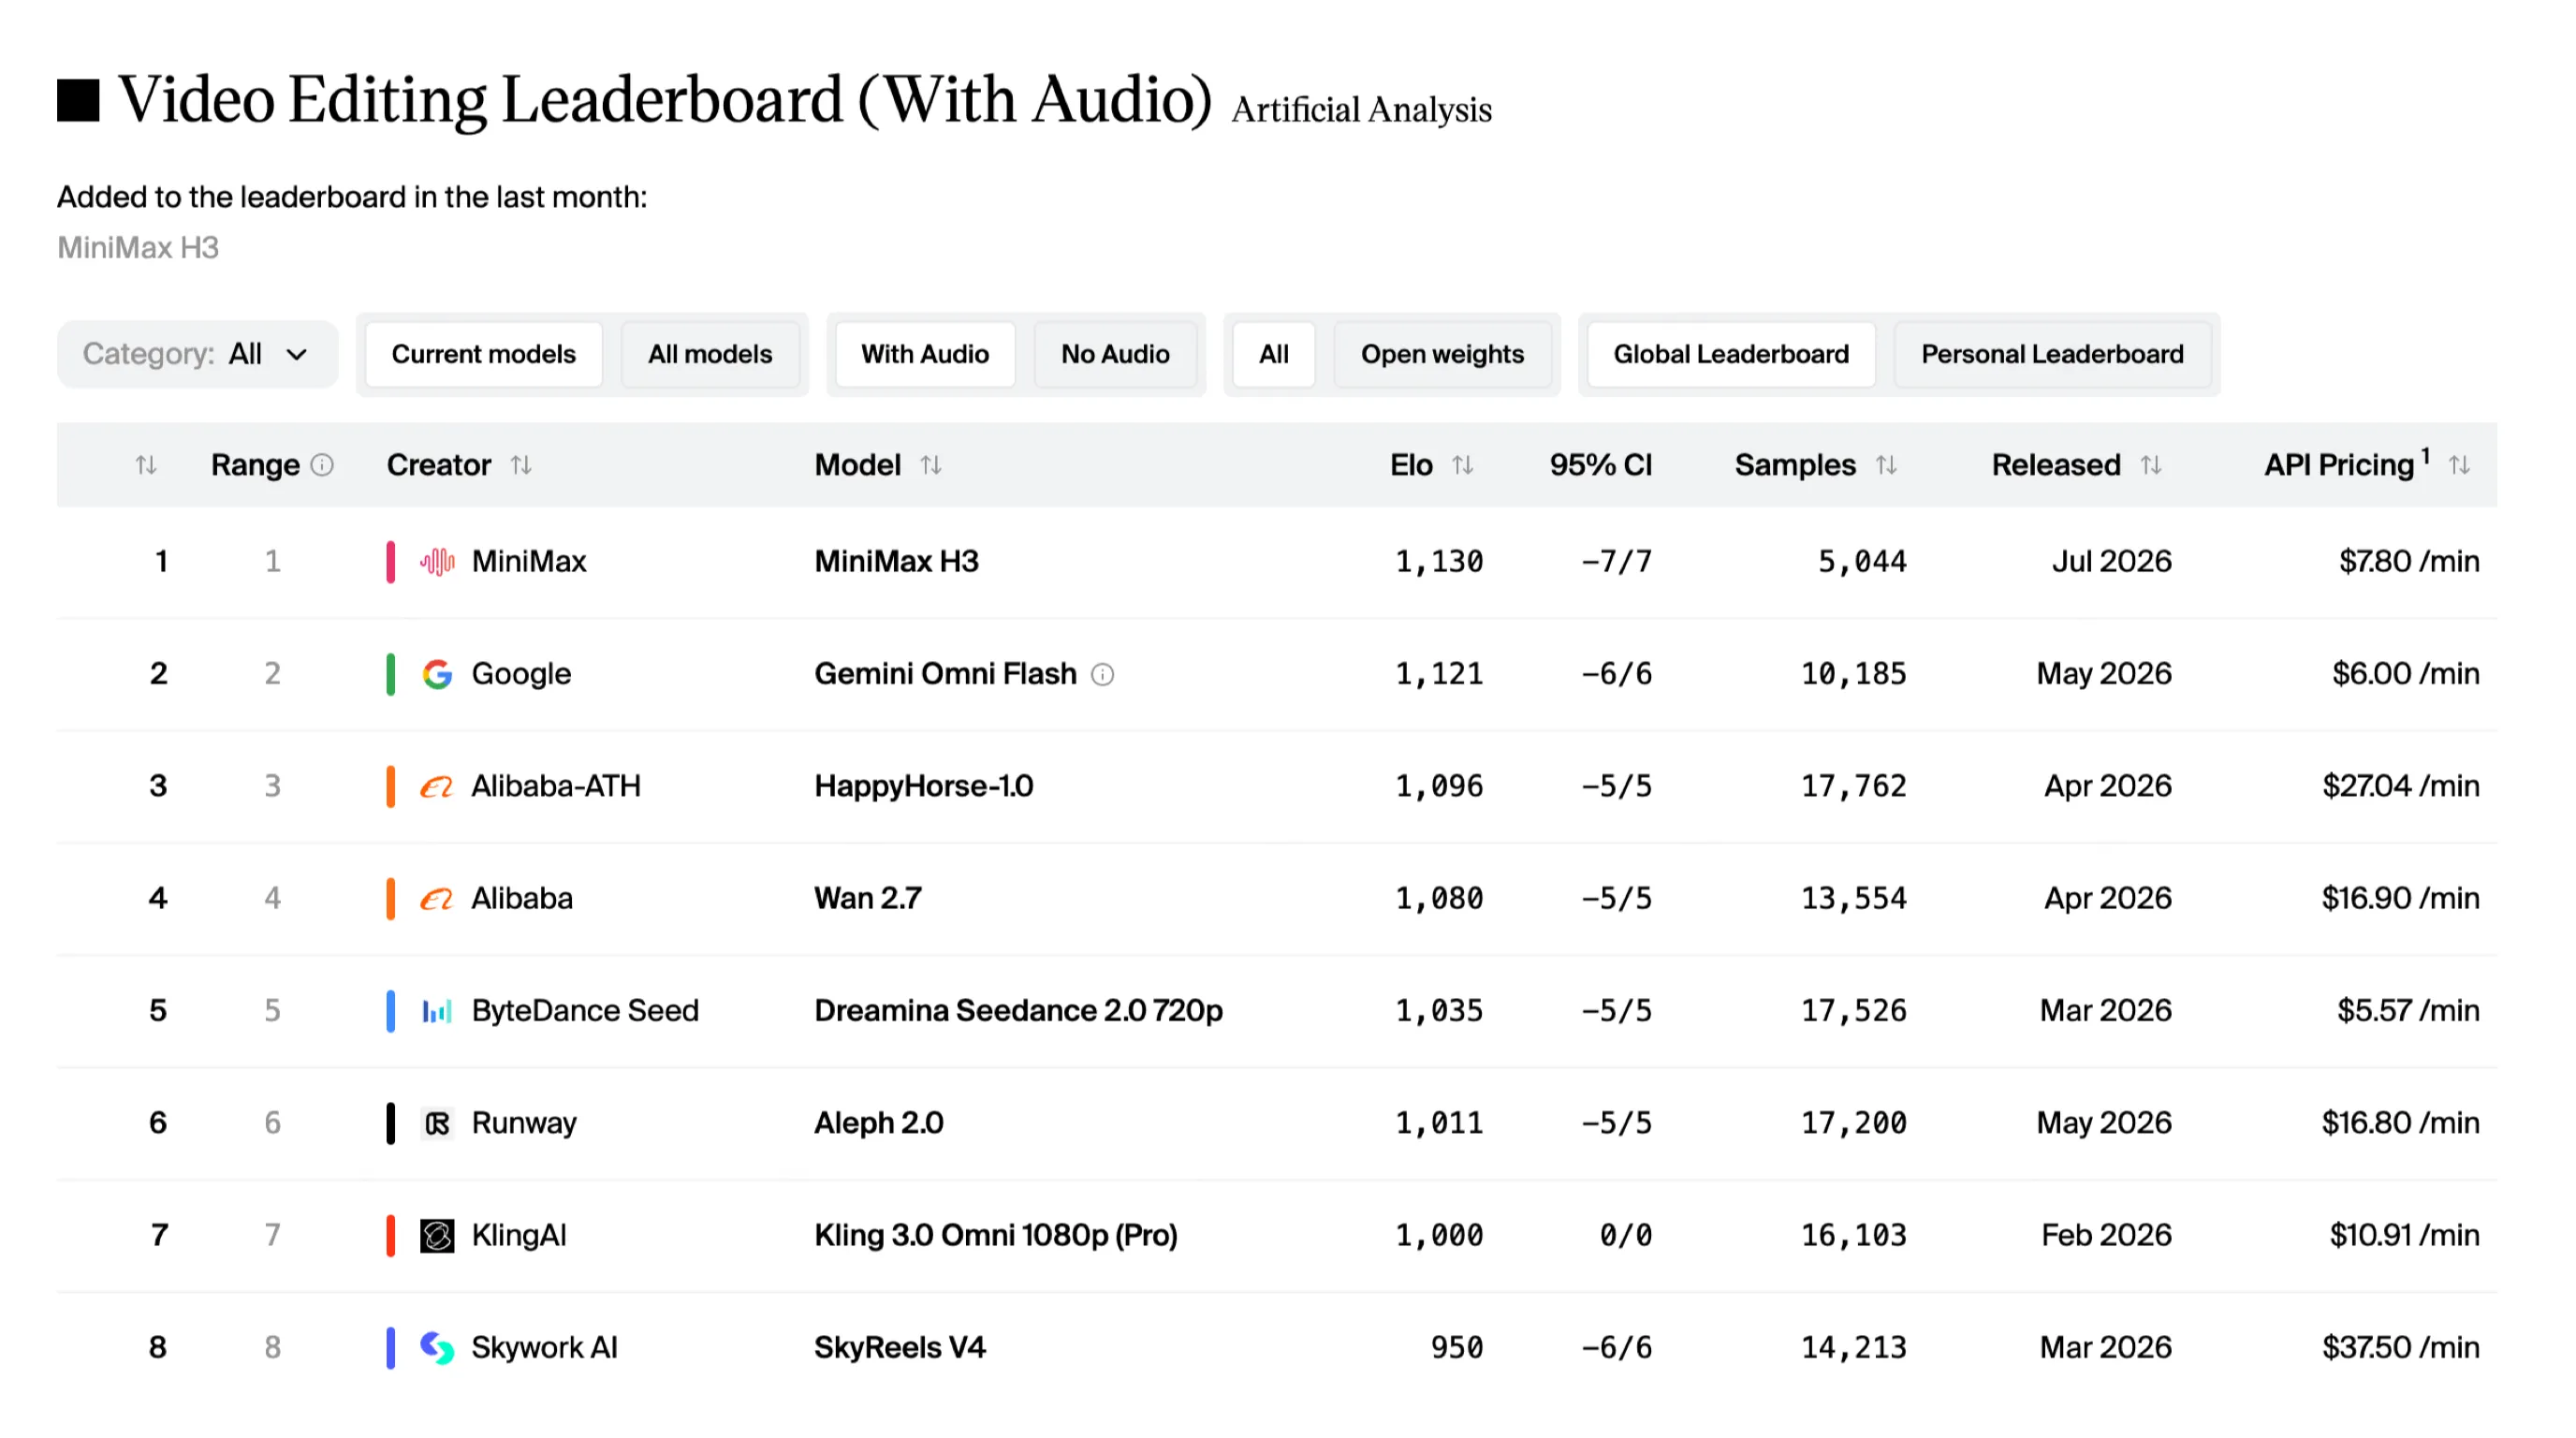Sort table by Creator column arrows
This screenshot has height=1438, width=2576.
[x=521, y=465]
